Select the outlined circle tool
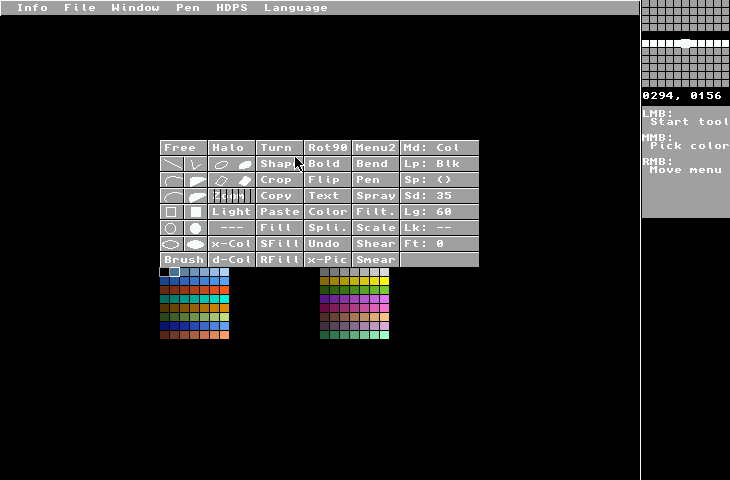 click(x=171, y=228)
